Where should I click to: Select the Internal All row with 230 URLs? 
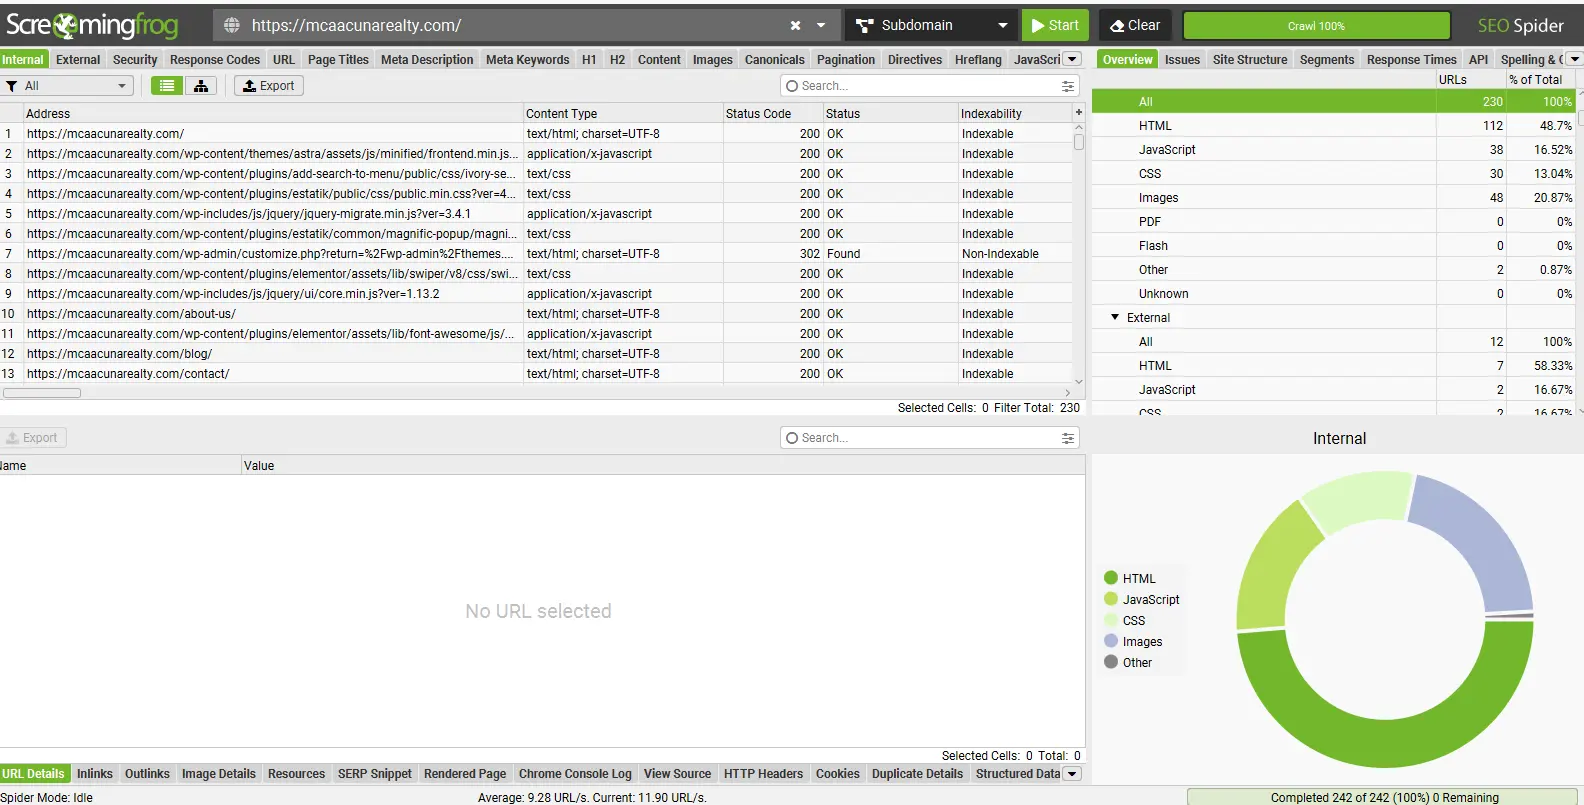1333,102
